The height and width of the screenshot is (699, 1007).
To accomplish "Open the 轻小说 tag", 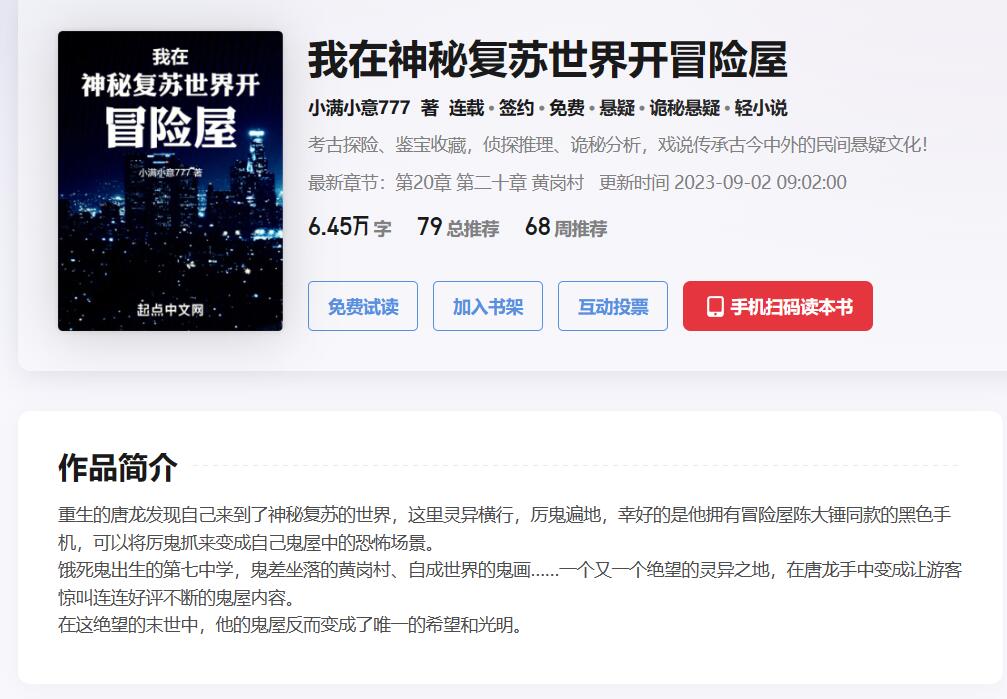I will [761, 108].
